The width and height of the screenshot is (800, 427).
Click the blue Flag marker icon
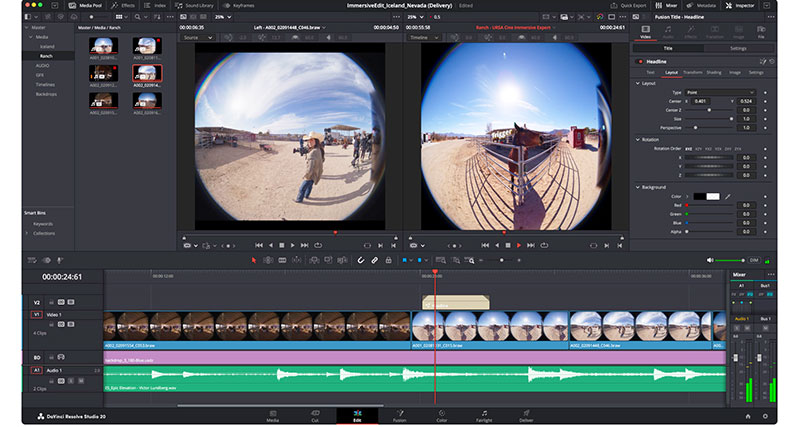pos(404,260)
